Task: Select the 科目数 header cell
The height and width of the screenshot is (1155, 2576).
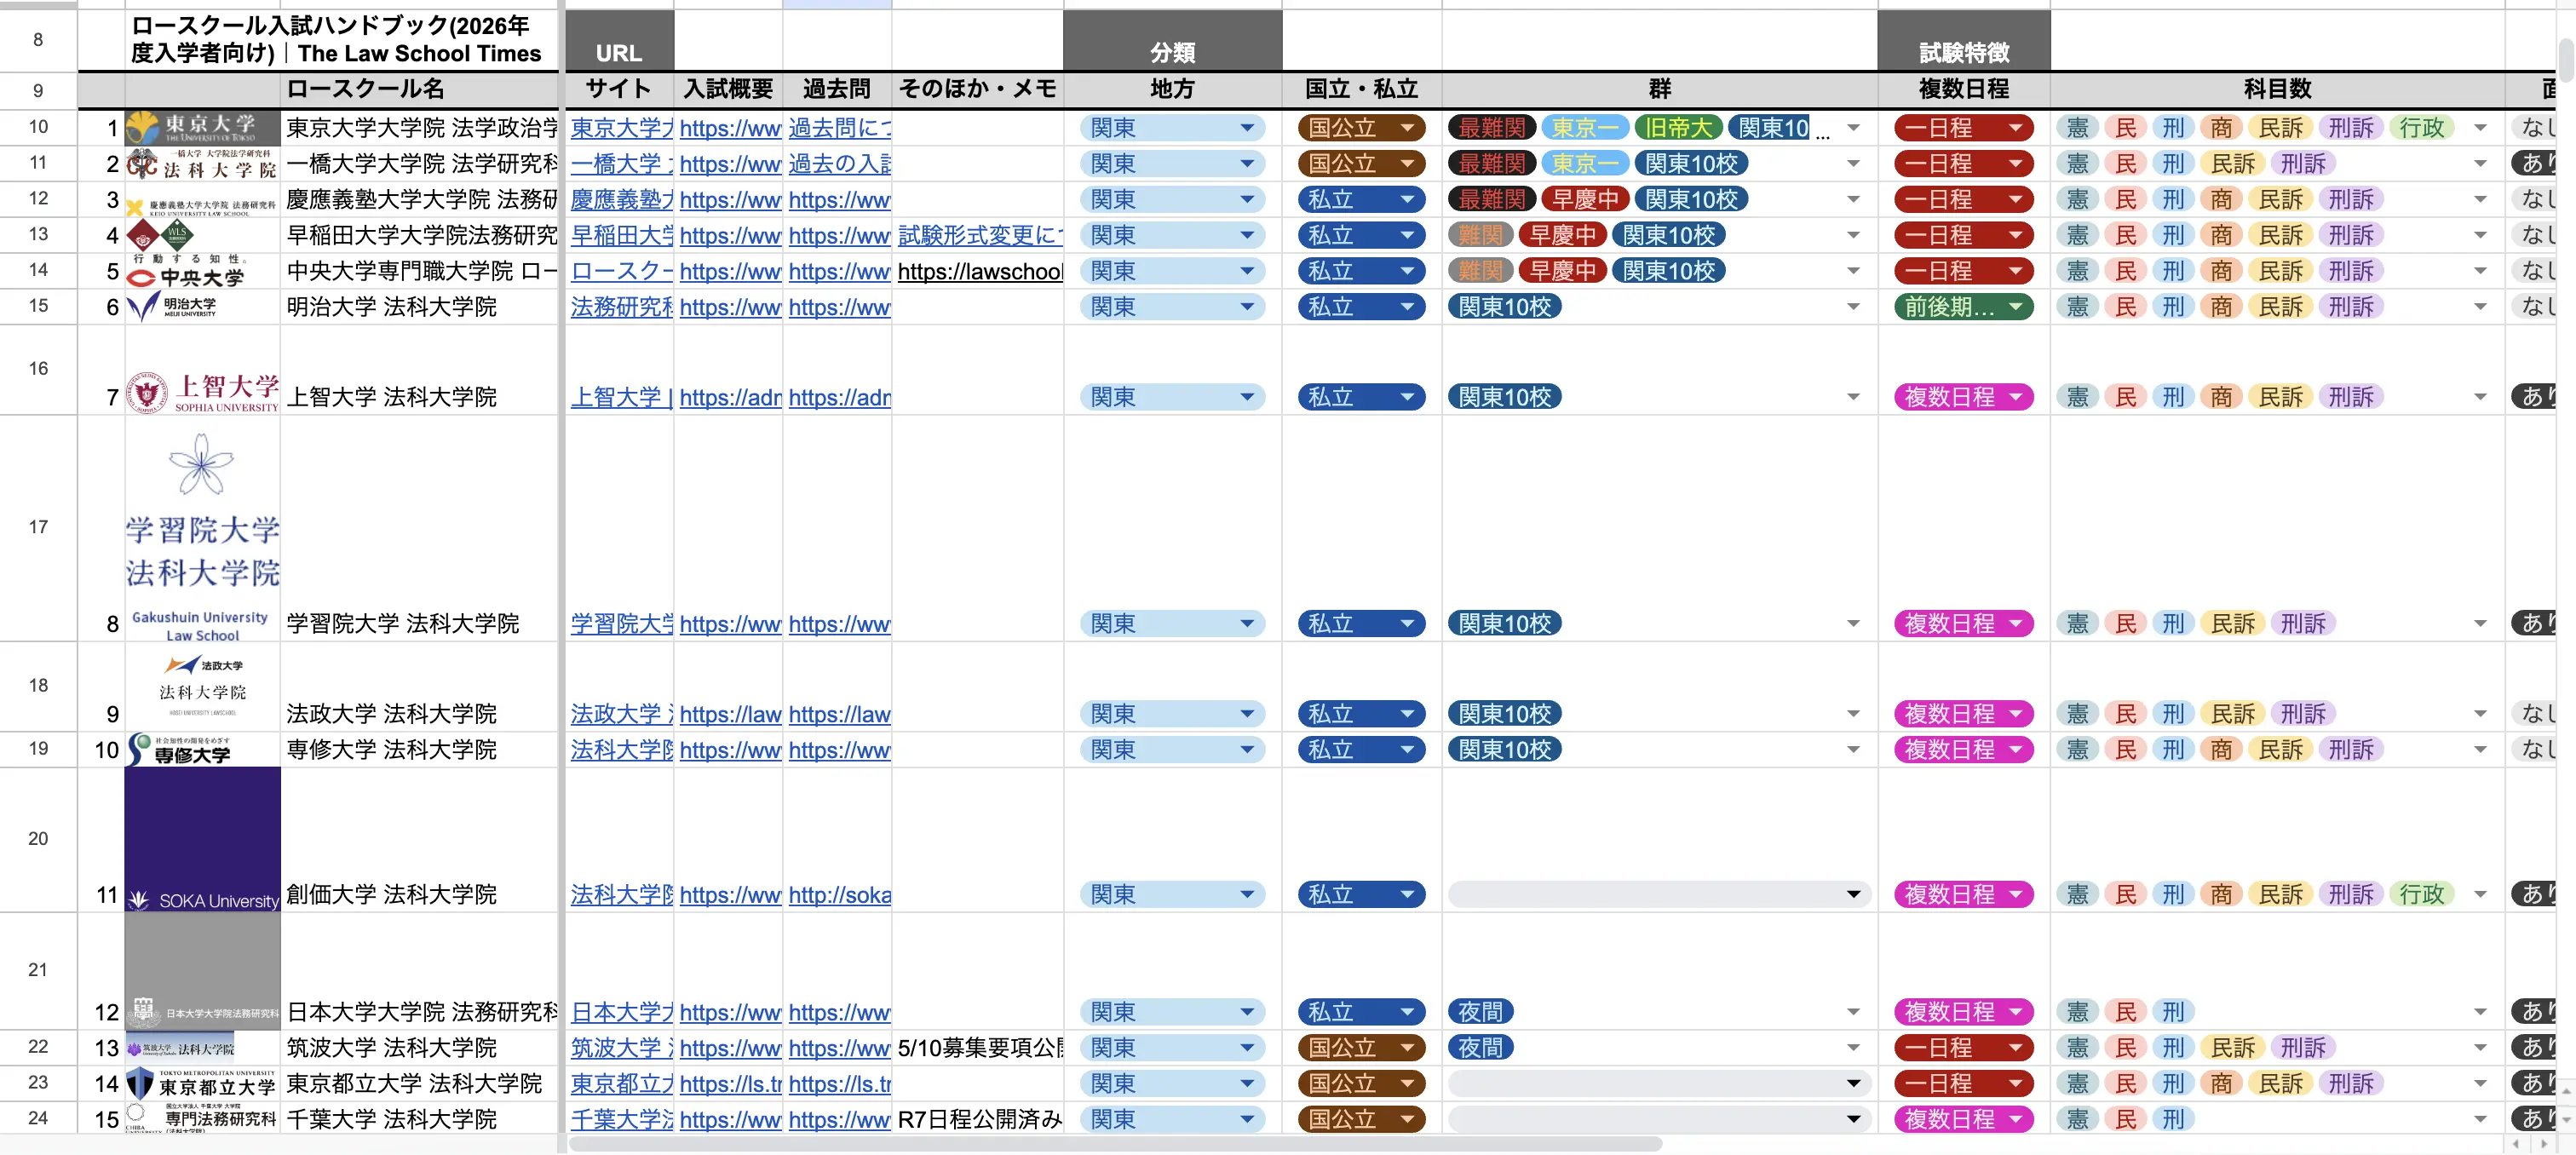Action: click(2277, 89)
